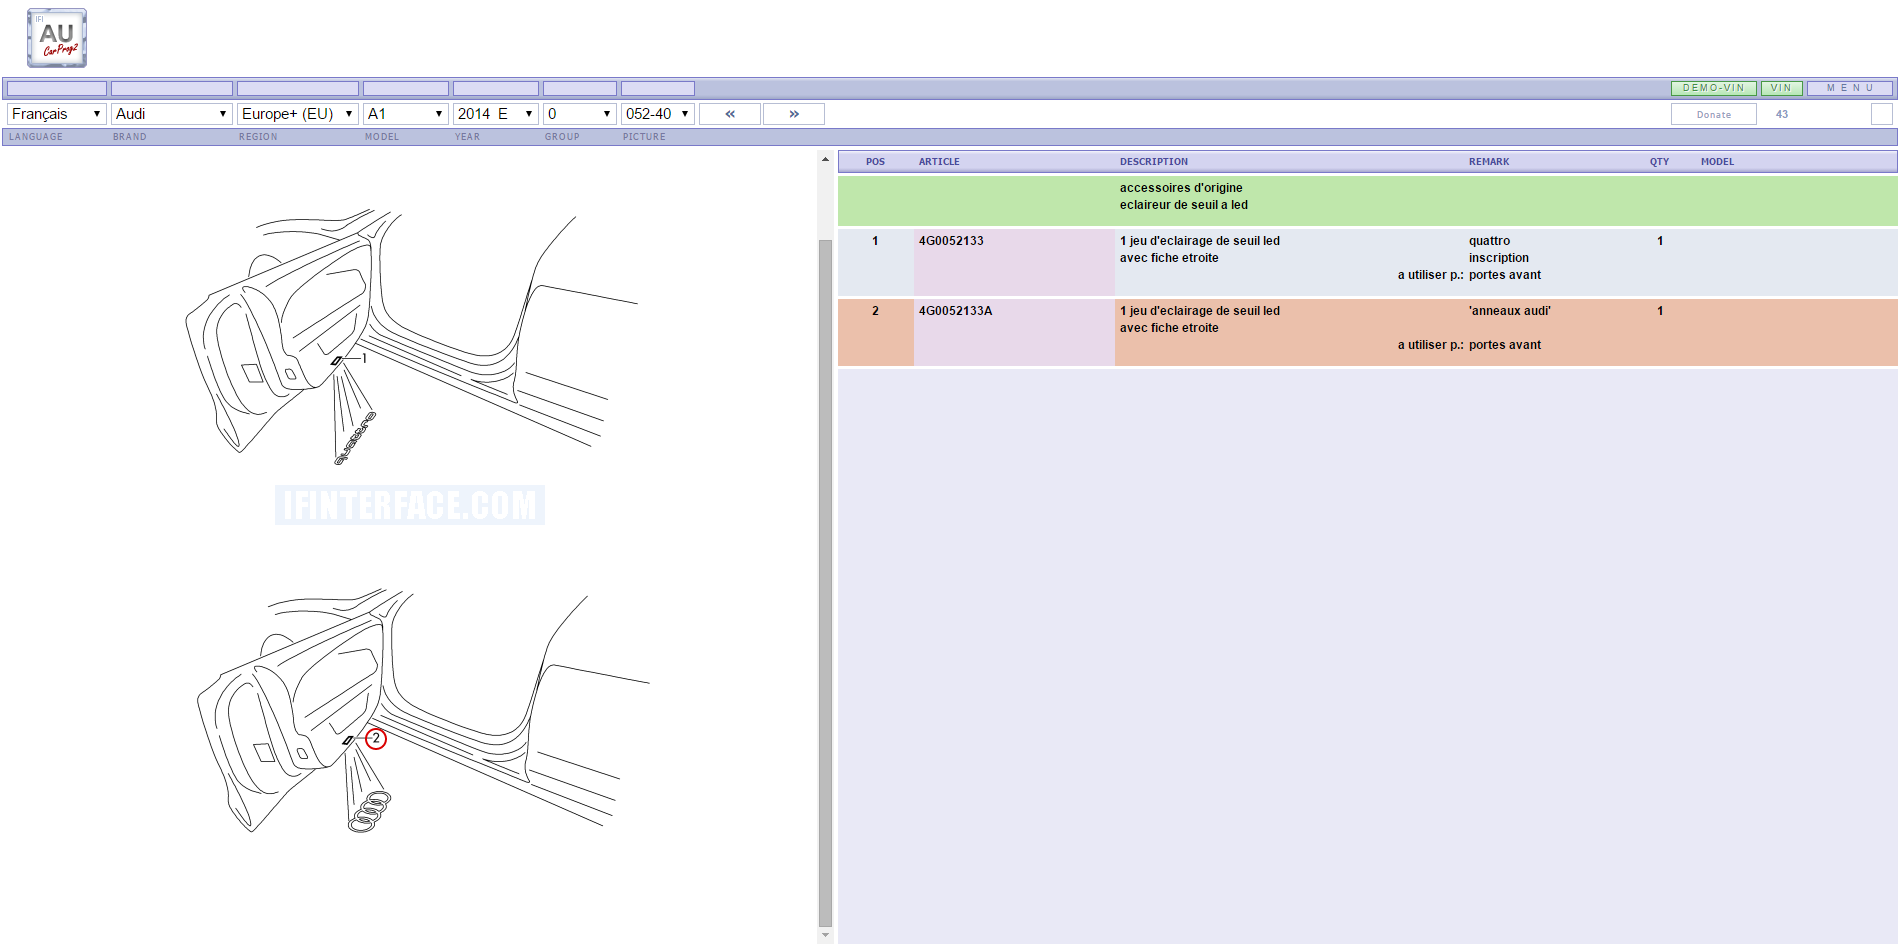Click the AU CarProg2 logo icon
Screen dimensions: 1900x946
point(57,38)
